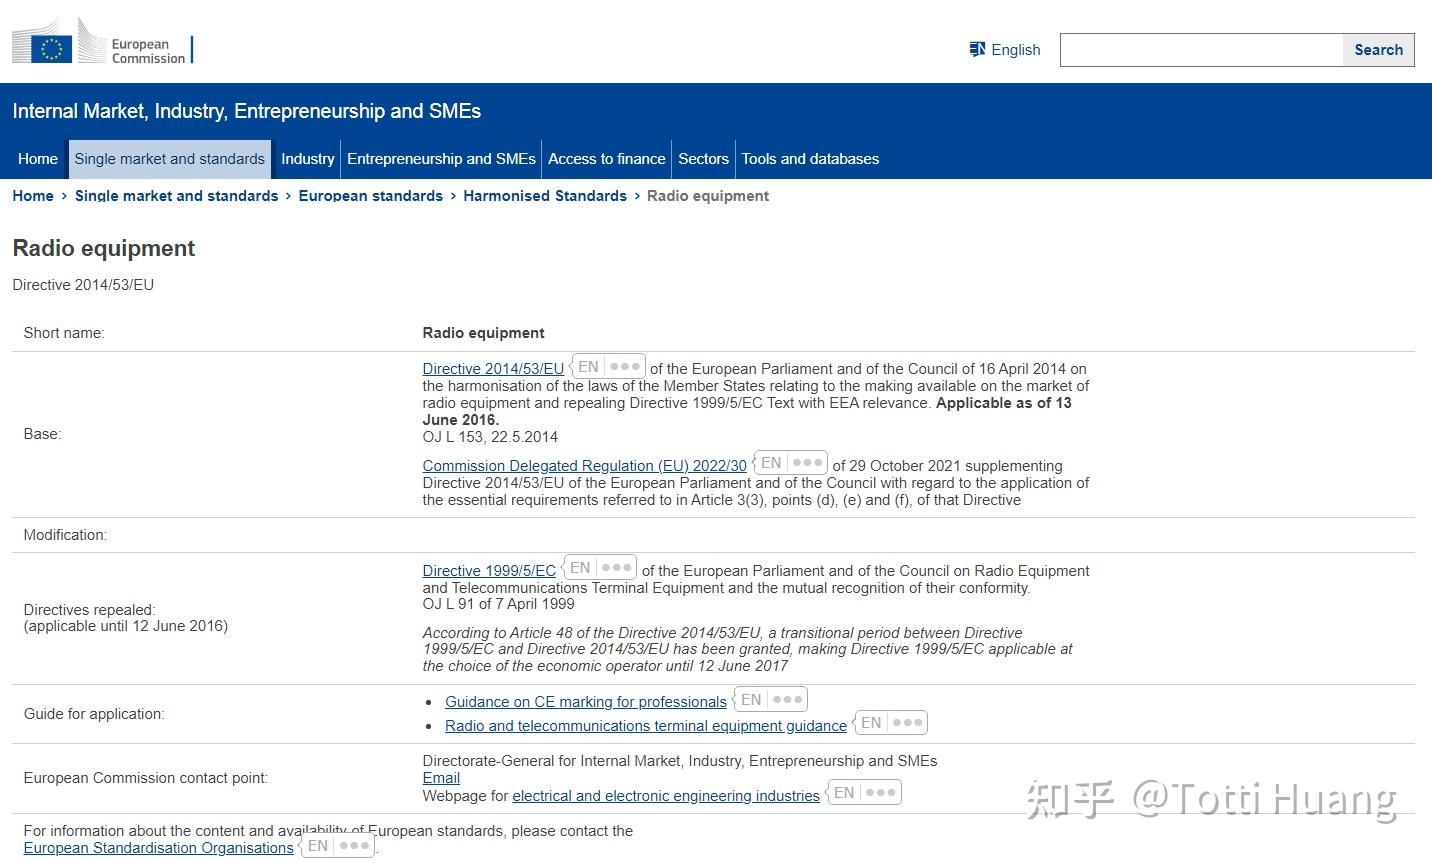This screenshot has height=863, width=1432.
Task: Open EN language badge for Regulation 2022/30
Action: point(771,463)
